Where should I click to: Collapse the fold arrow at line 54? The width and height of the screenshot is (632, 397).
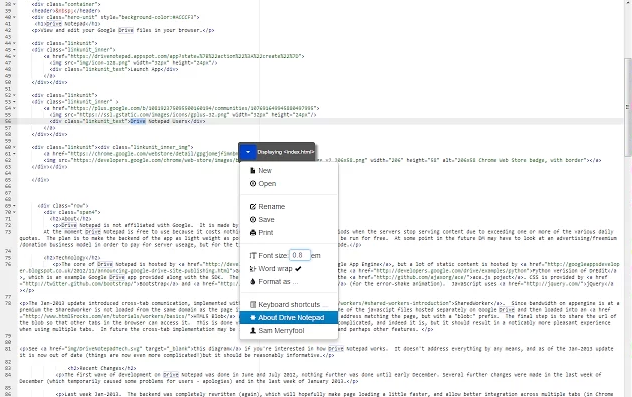(x=15, y=108)
